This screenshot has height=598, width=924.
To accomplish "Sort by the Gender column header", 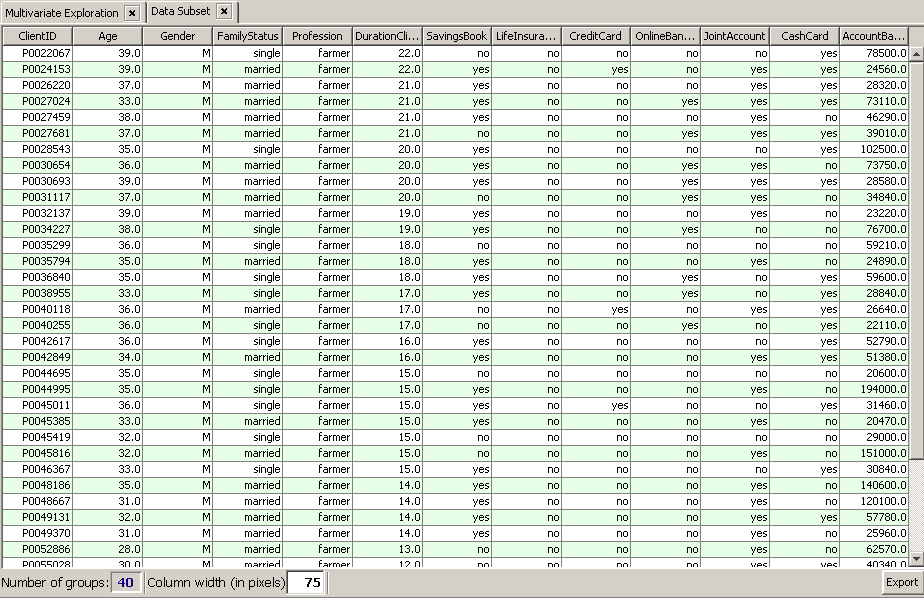I will click(x=176, y=36).
